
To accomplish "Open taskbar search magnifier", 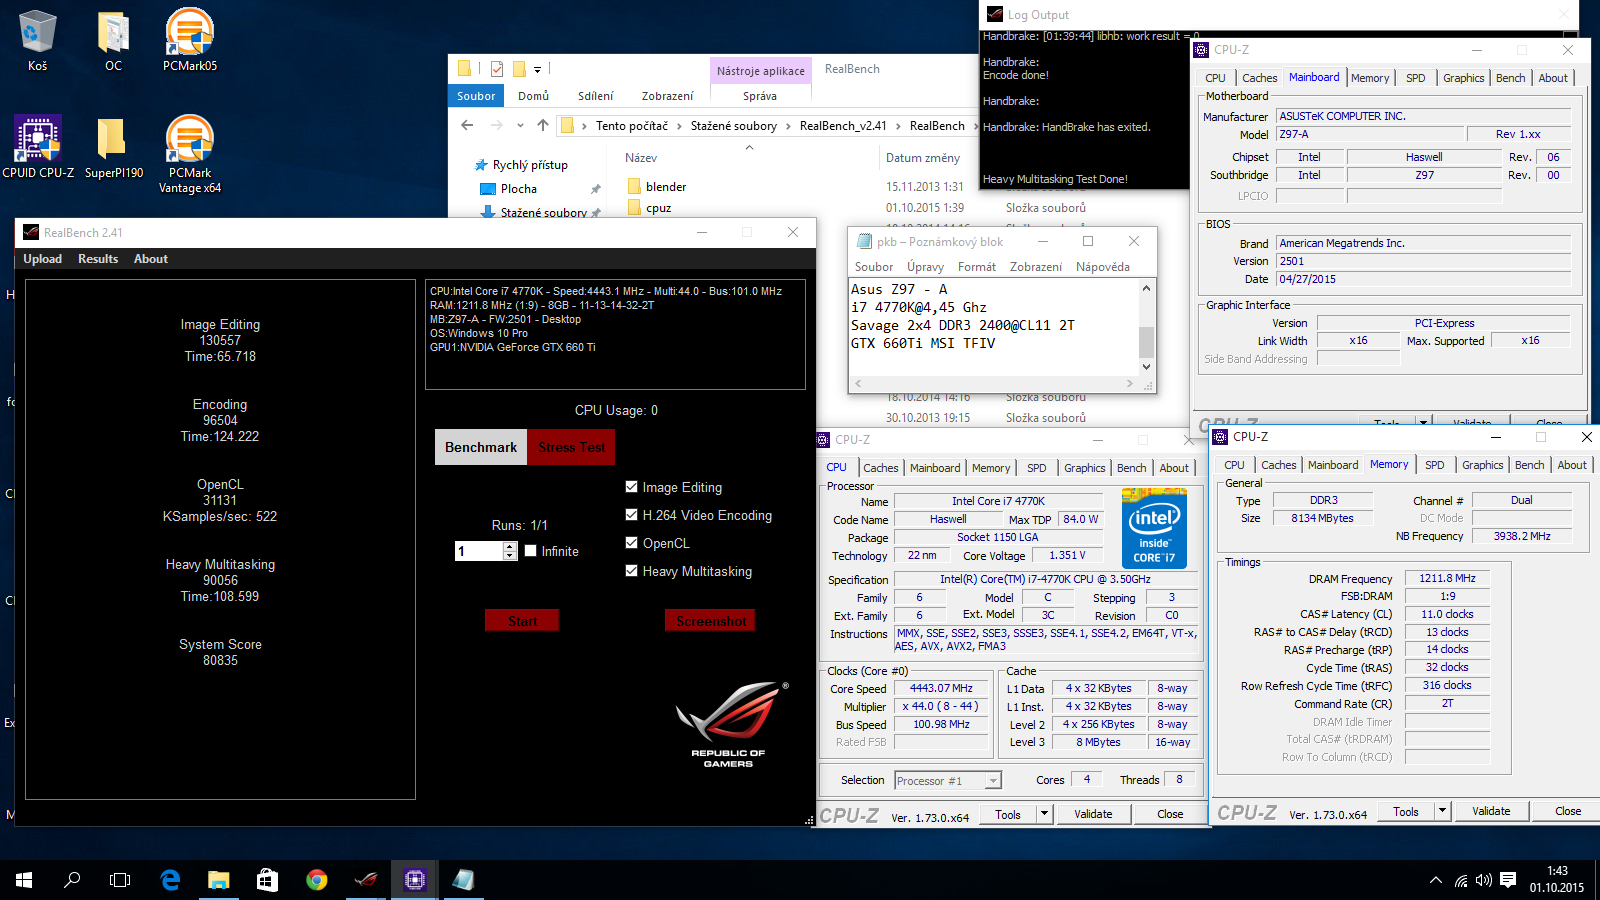I will (72, 880).
